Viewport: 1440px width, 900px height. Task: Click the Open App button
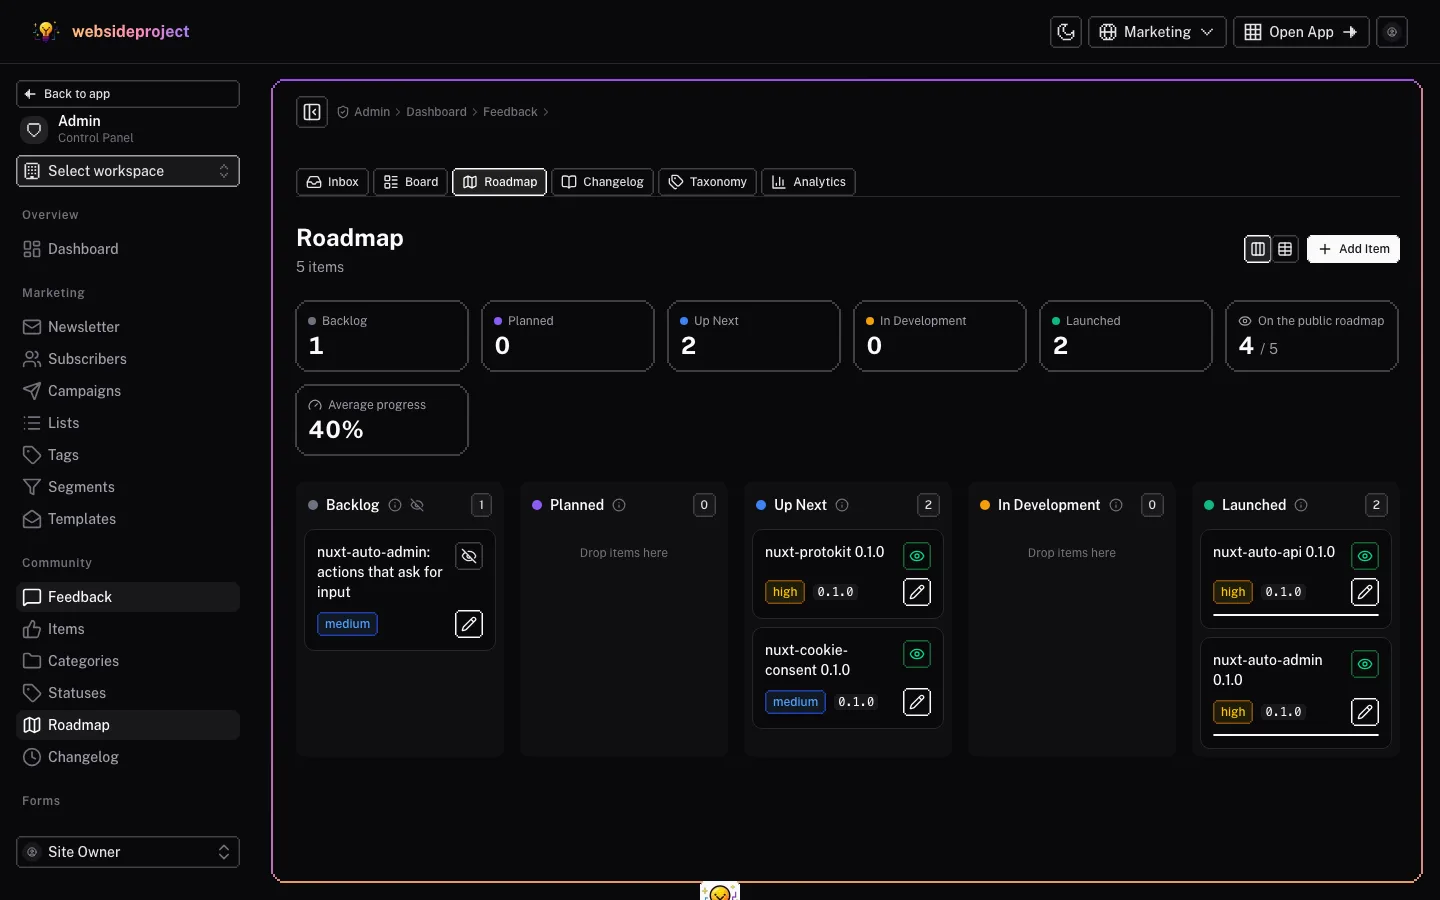[x=1301, y=32]
